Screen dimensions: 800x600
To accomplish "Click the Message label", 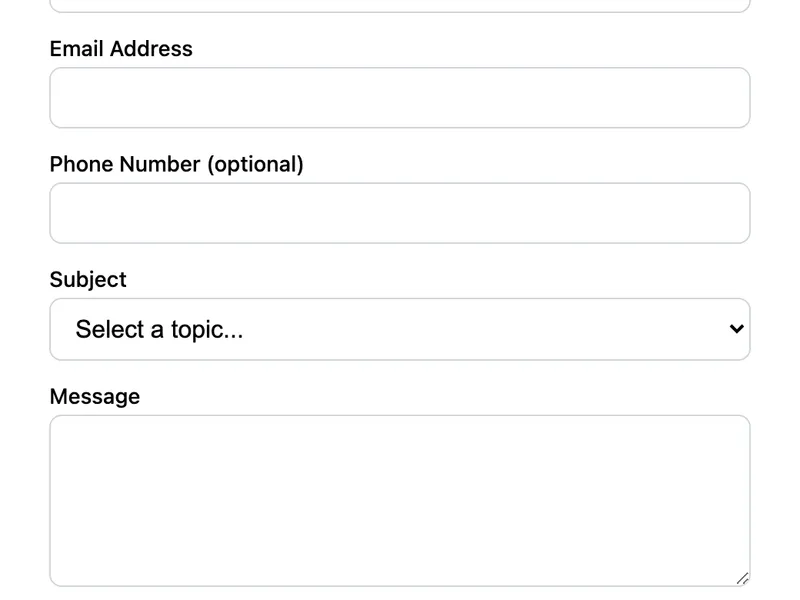I will tap(95, 396).
